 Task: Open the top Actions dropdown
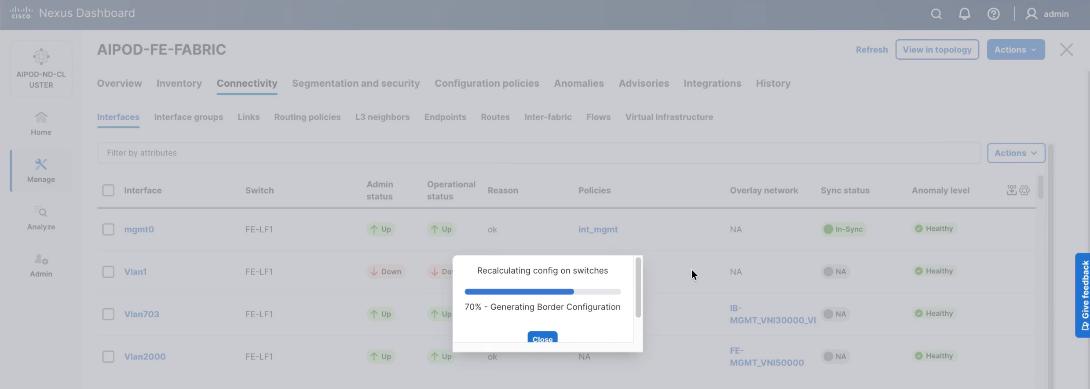1016,49
